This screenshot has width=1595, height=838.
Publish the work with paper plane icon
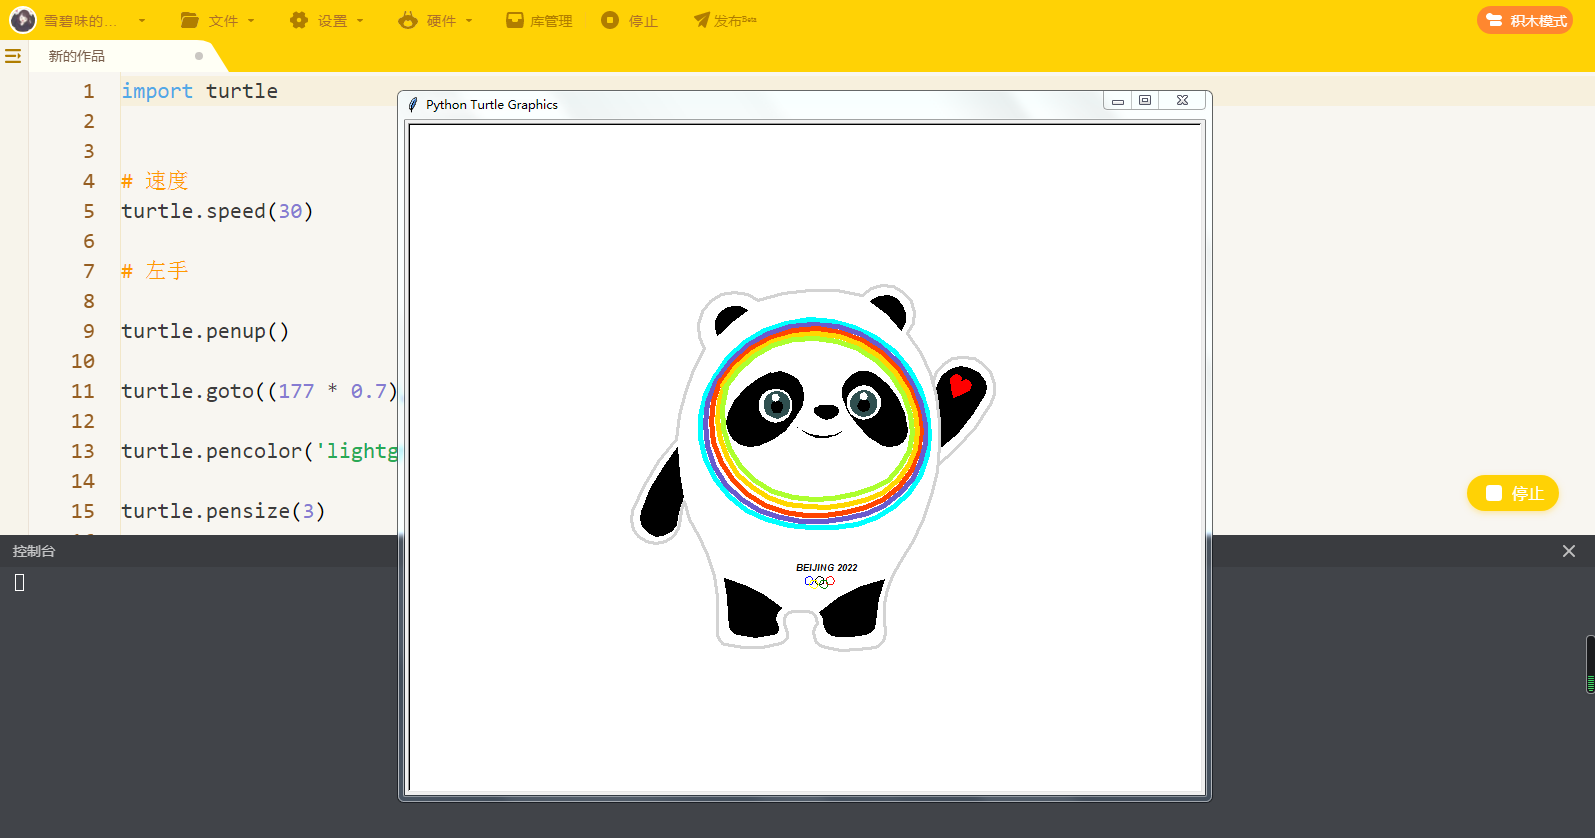(702, 20)
